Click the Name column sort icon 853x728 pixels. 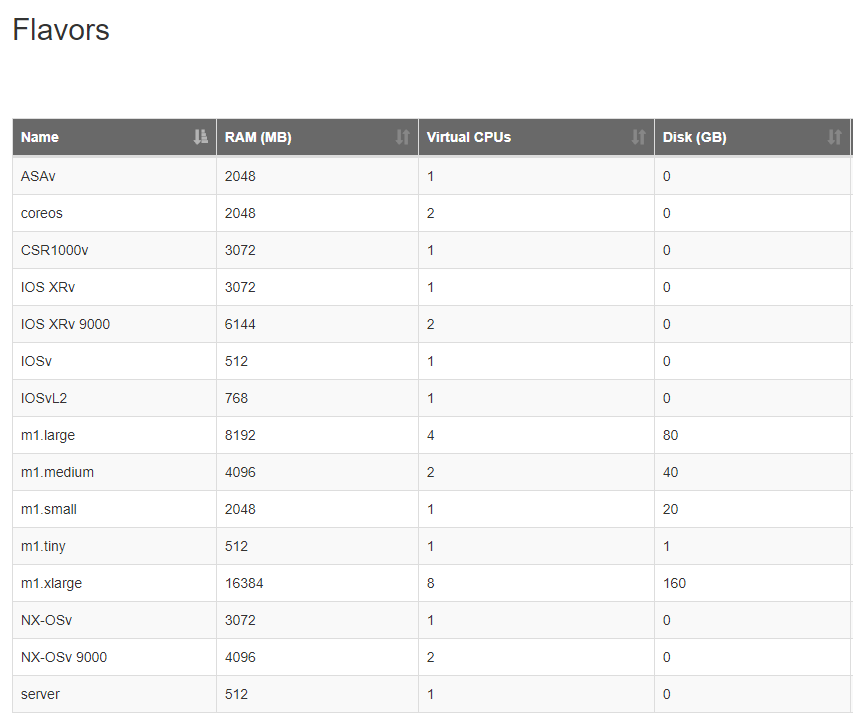pyautogui.click(x=201, y=137)
